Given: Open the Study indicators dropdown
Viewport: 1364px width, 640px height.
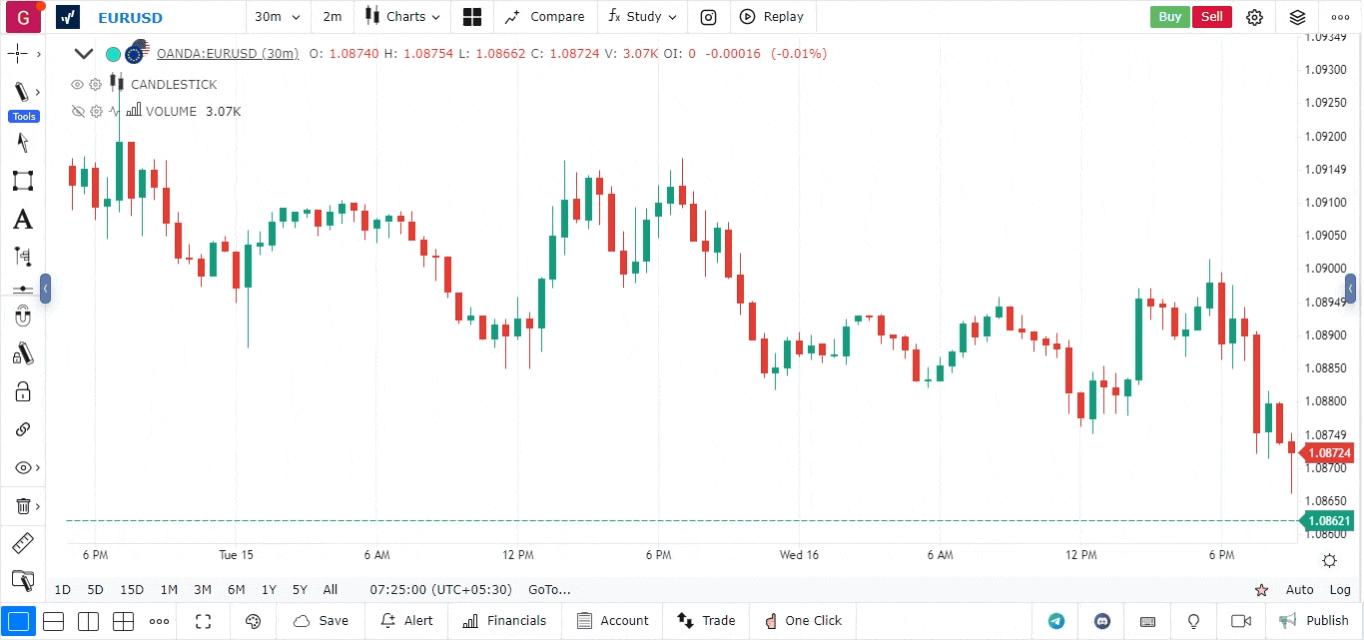Looking at the screenshot, I should (x=642, y=17).
